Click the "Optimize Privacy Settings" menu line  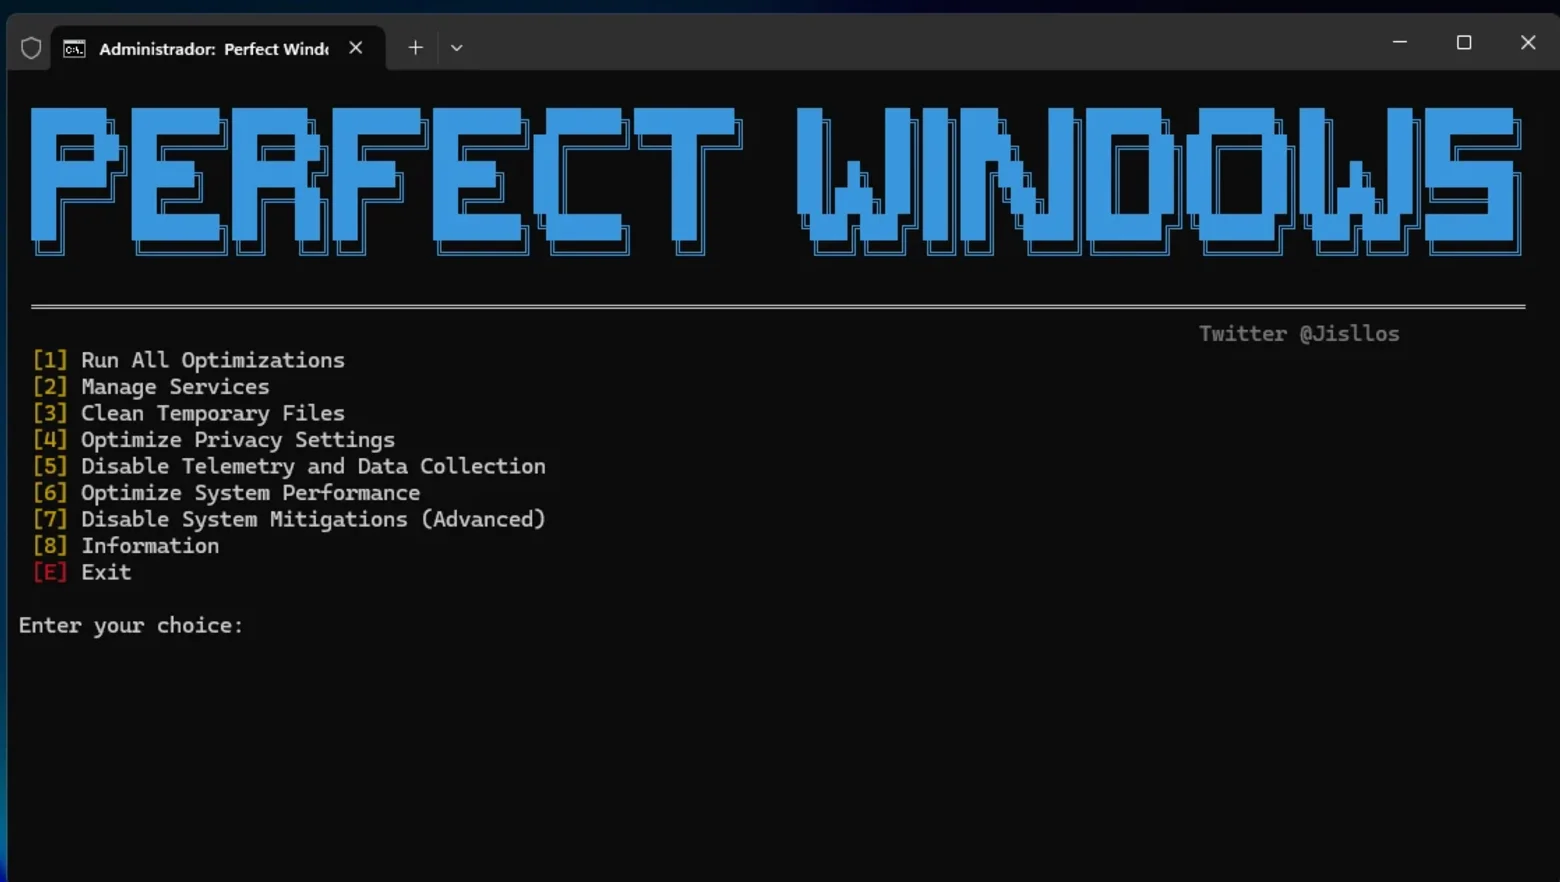[x=214, y=440]
